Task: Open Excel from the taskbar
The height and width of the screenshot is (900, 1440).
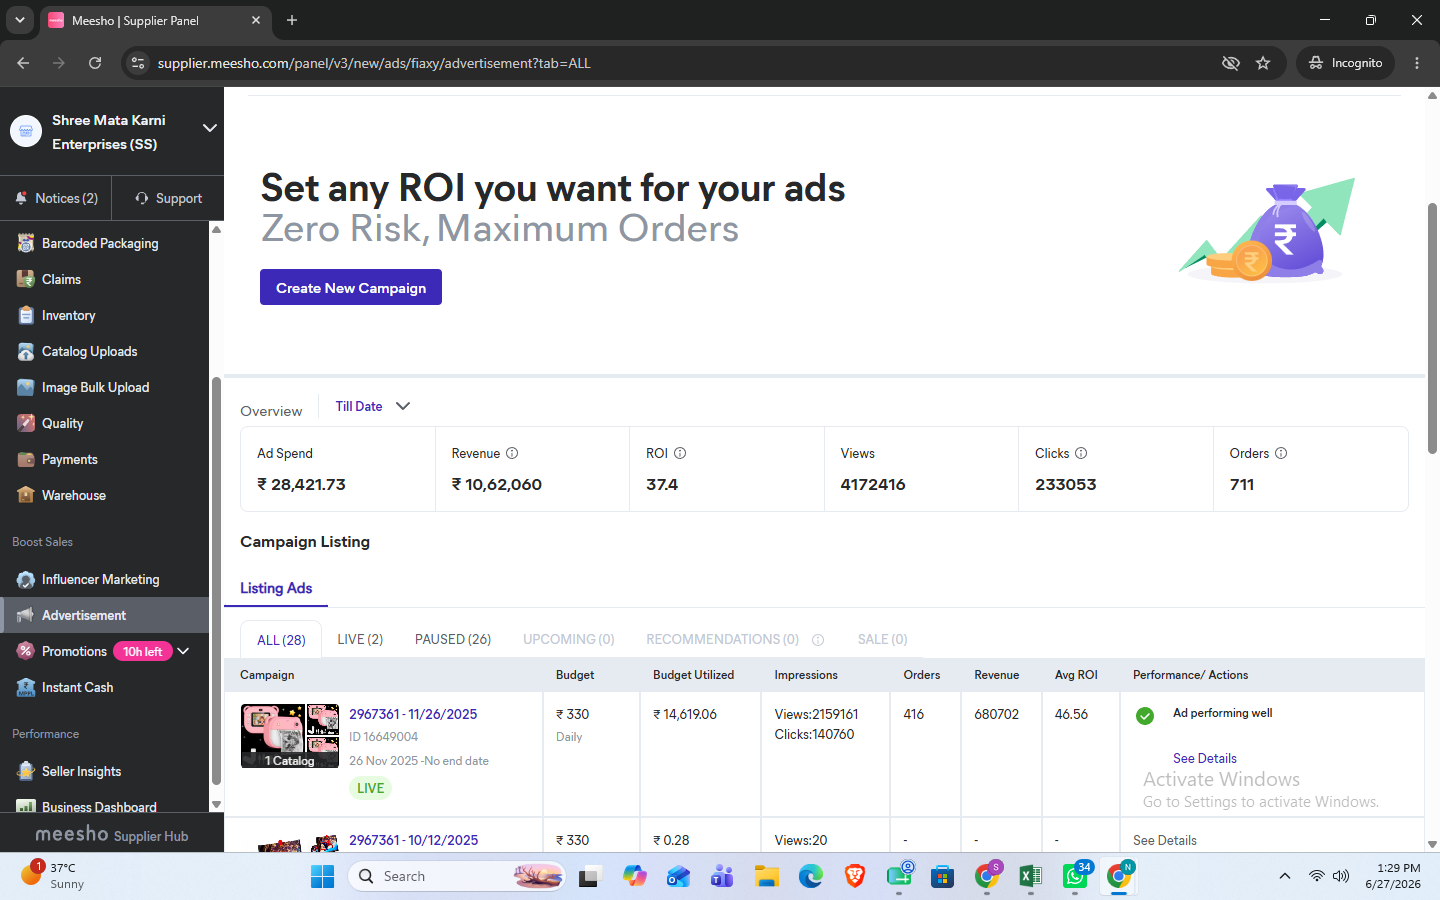Action: 1030,877
